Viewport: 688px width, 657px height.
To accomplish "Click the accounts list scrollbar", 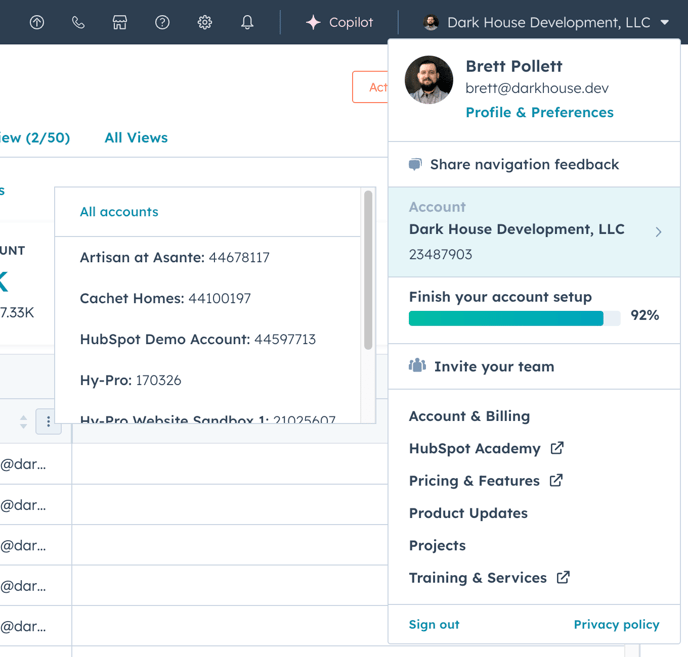I will tap(368, 270).
